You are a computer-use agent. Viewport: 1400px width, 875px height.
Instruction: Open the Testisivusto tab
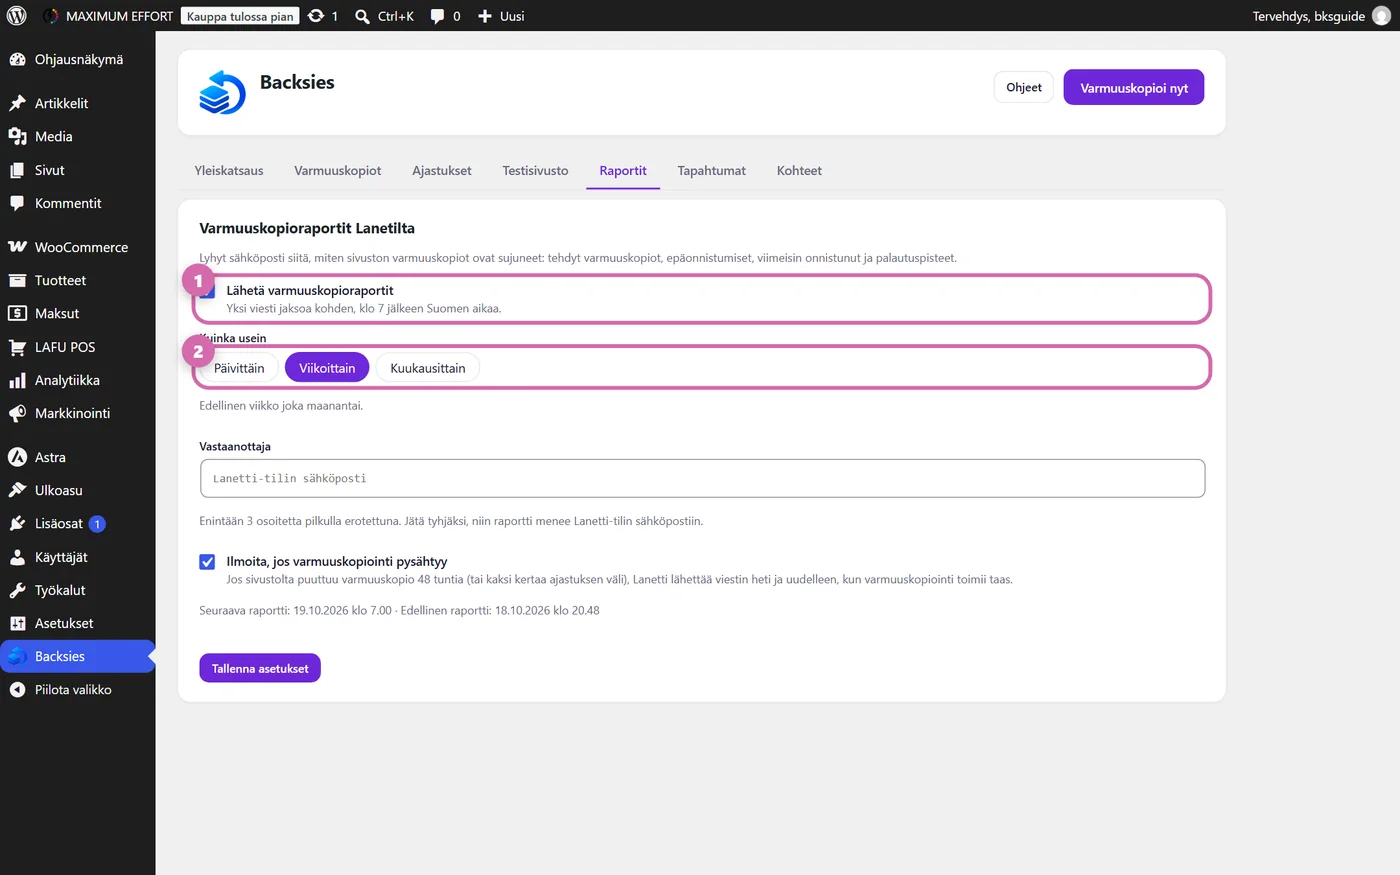(535, 171)
